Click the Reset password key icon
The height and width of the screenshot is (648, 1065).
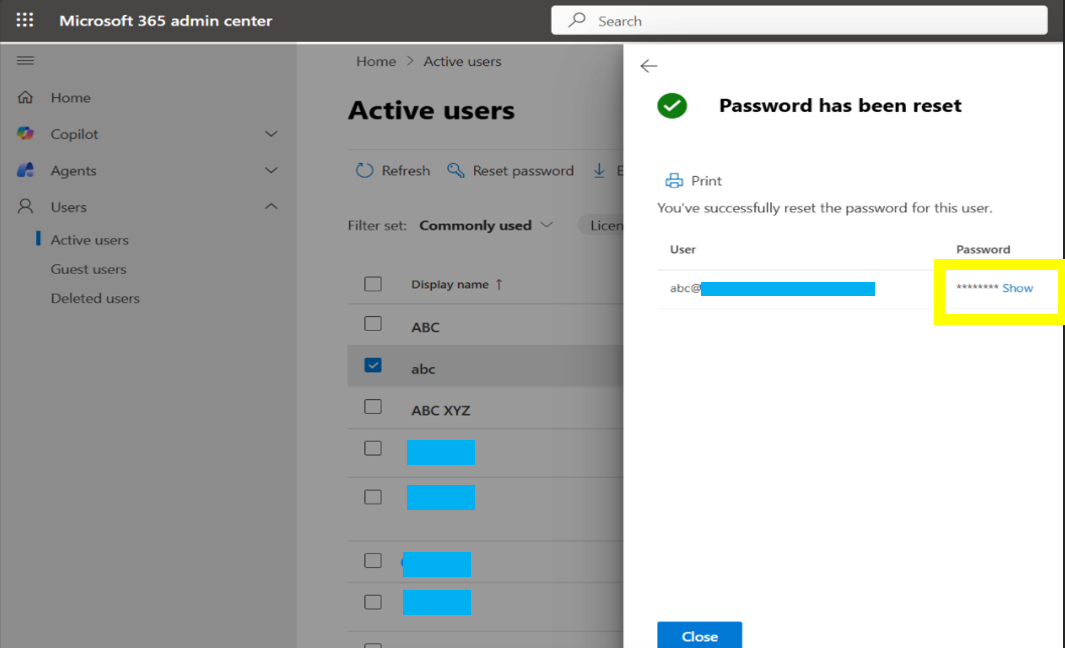pos(456,171)
